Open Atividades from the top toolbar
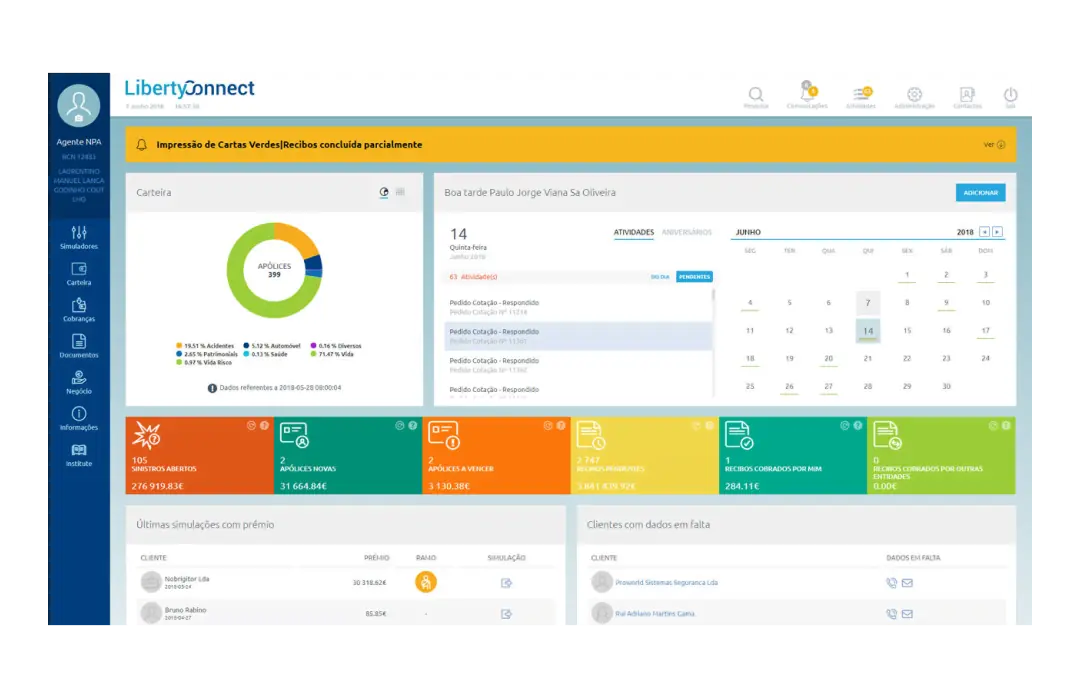The height and width of the screenshot is (700, 1080). coord(861,93)
